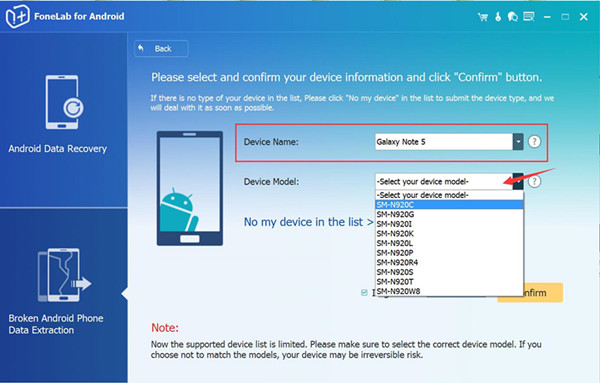Screen dimensions: 600x383
Task: Choose SM-N920K from the model list
Action: click(449, 233)
